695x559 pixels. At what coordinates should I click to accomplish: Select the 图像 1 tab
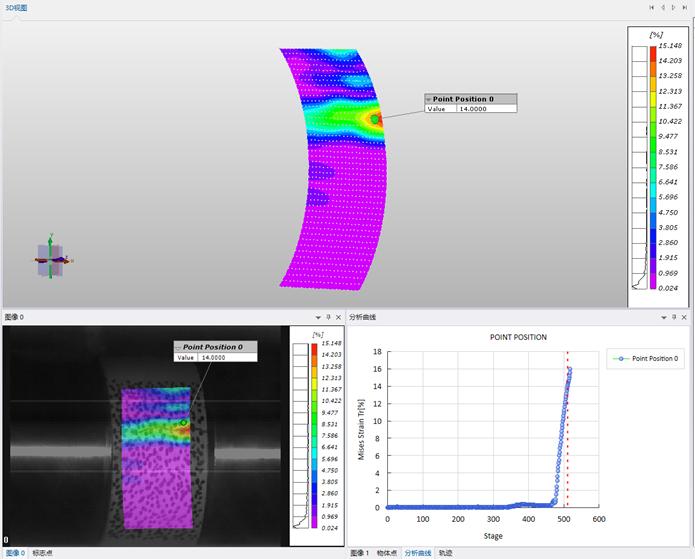coord(360,552)
